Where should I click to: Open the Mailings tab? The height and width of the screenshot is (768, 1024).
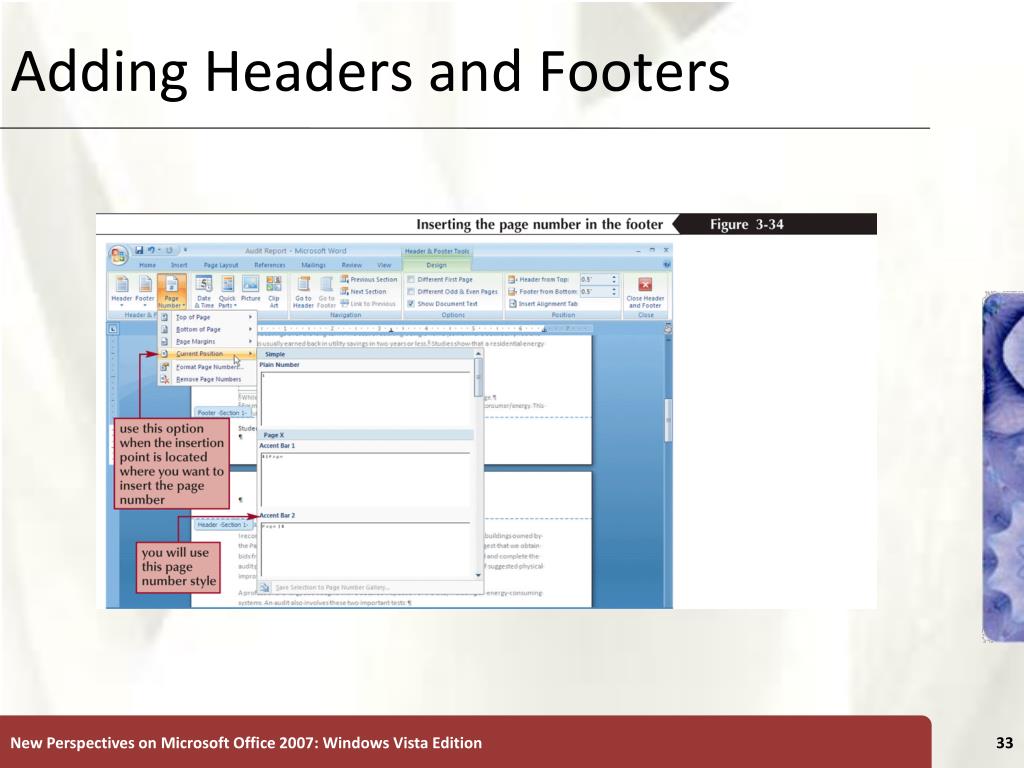(x=313, y=265)
